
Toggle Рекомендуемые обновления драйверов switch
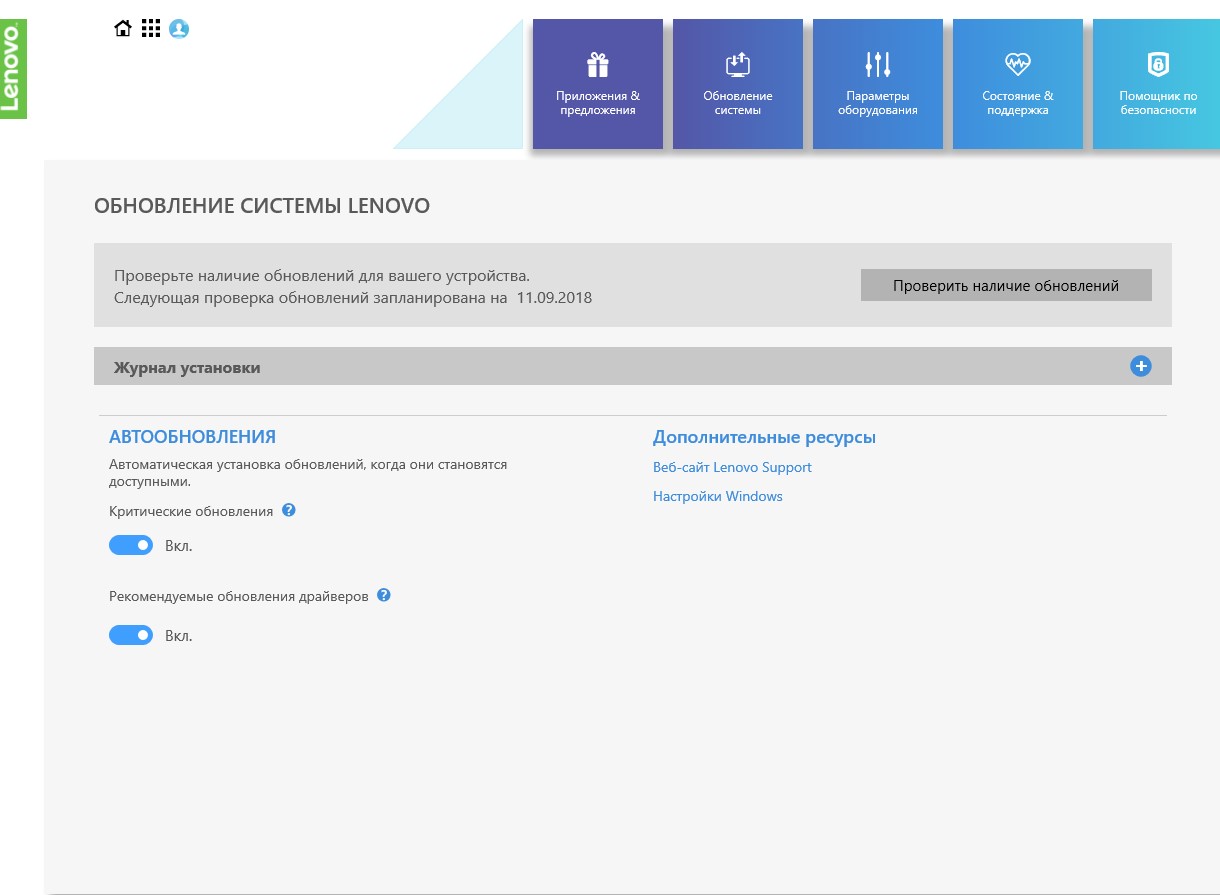(x=131, y=635)
